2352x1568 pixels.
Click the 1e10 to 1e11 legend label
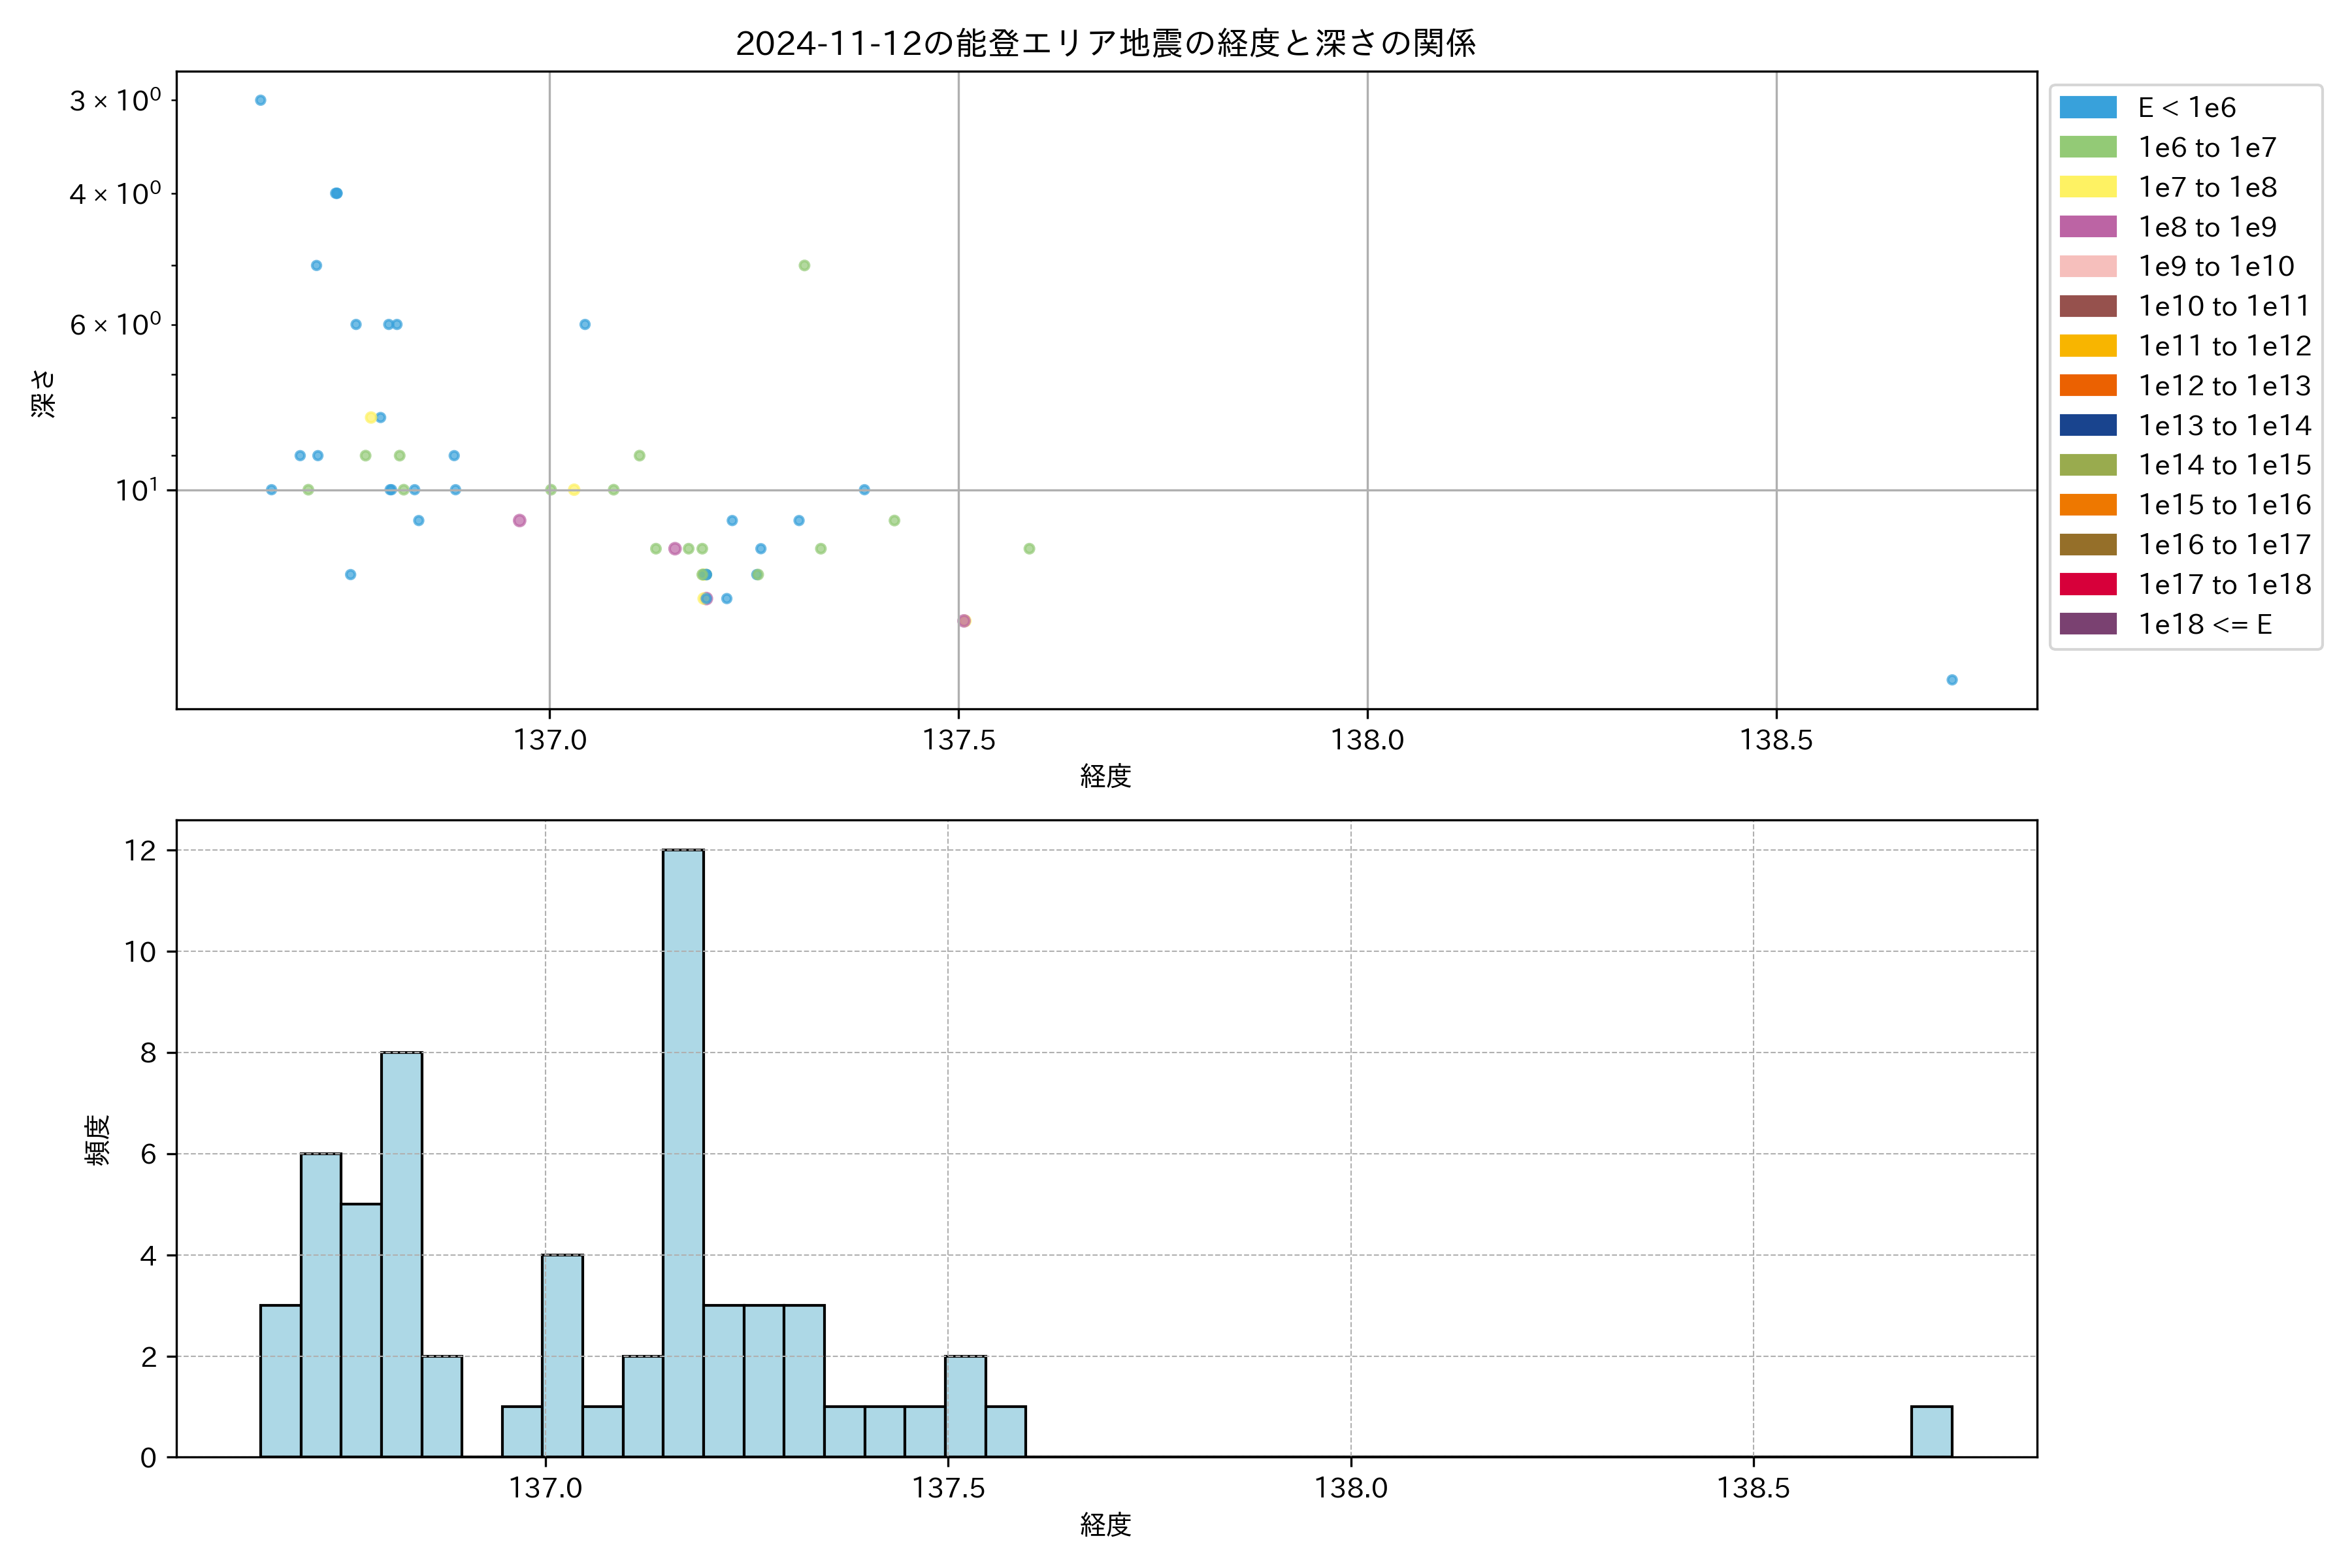click(x=2223, y=306)
